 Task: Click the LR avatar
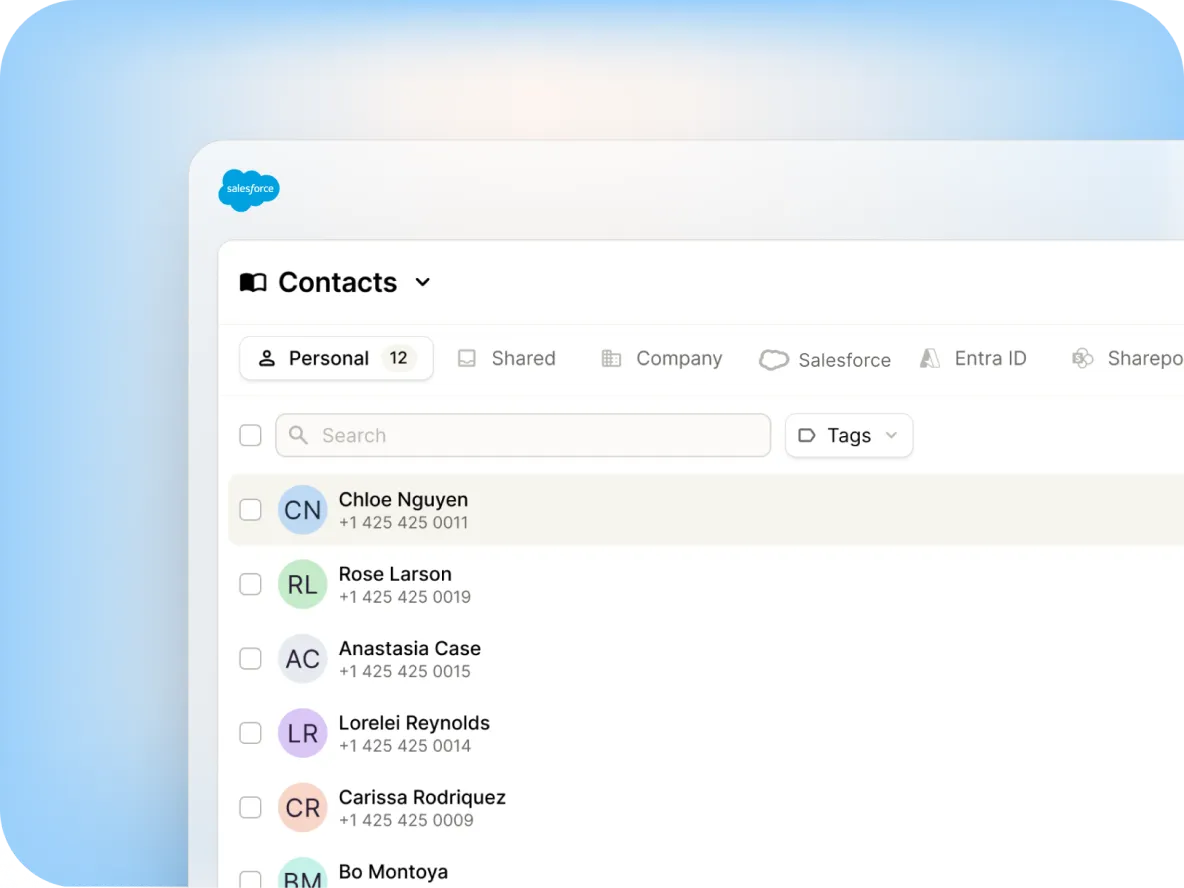302,733
